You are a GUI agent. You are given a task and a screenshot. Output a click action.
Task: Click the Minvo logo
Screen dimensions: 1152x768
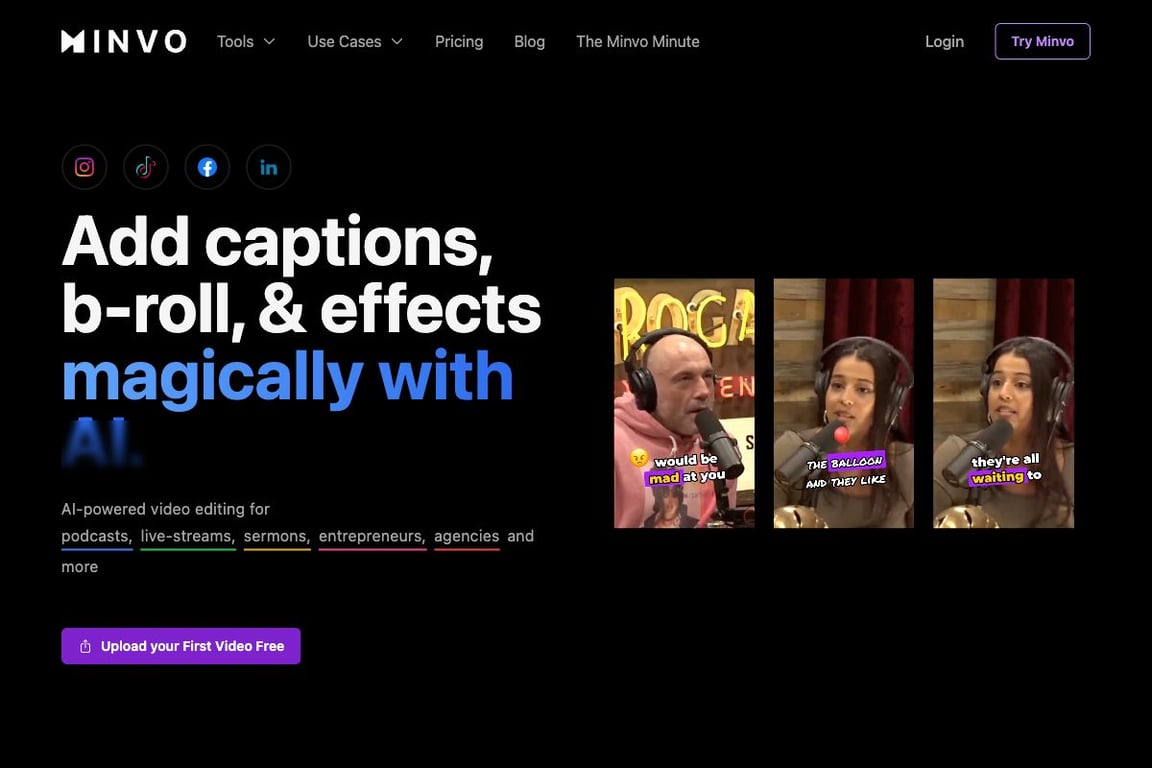[123, 41]
